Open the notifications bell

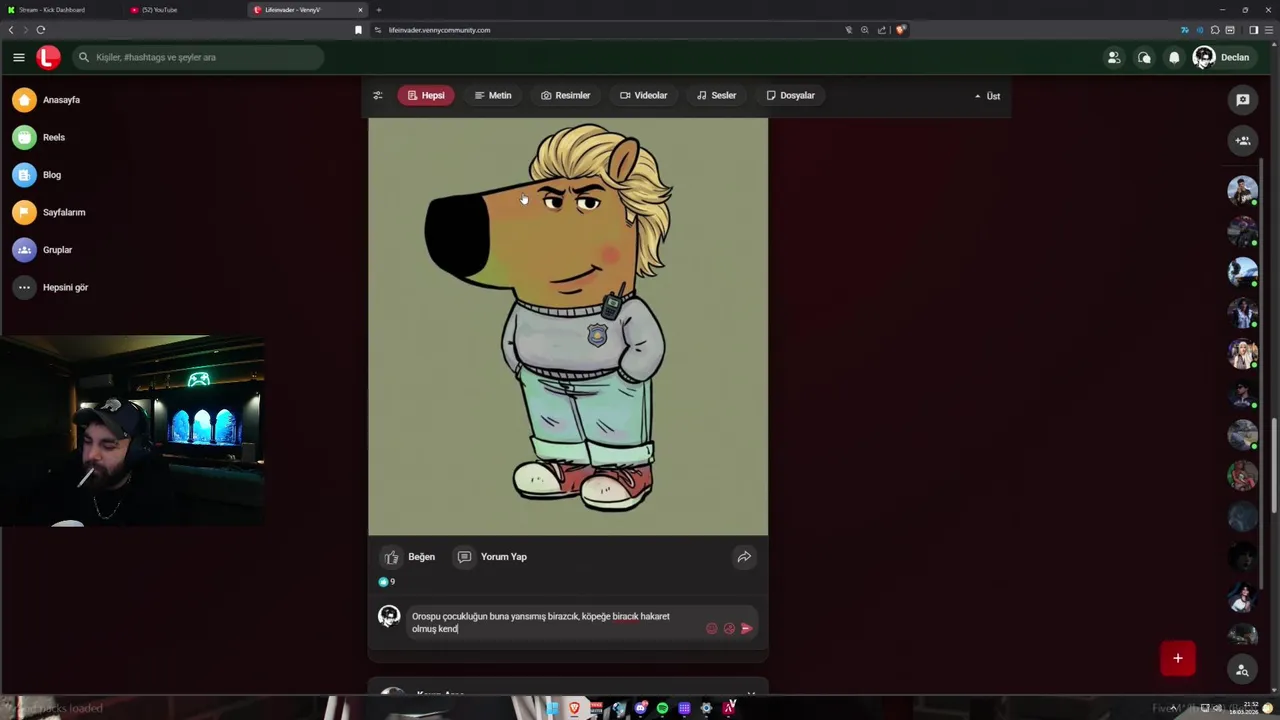tap(1174, 57)
